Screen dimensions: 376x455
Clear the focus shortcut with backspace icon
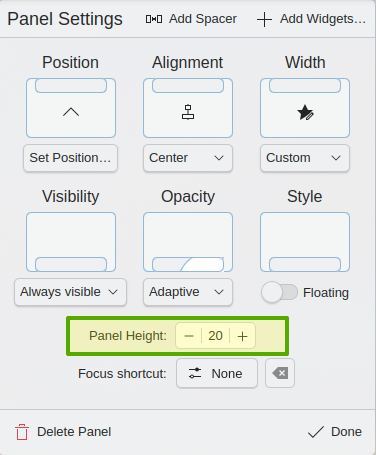point(280,373)
